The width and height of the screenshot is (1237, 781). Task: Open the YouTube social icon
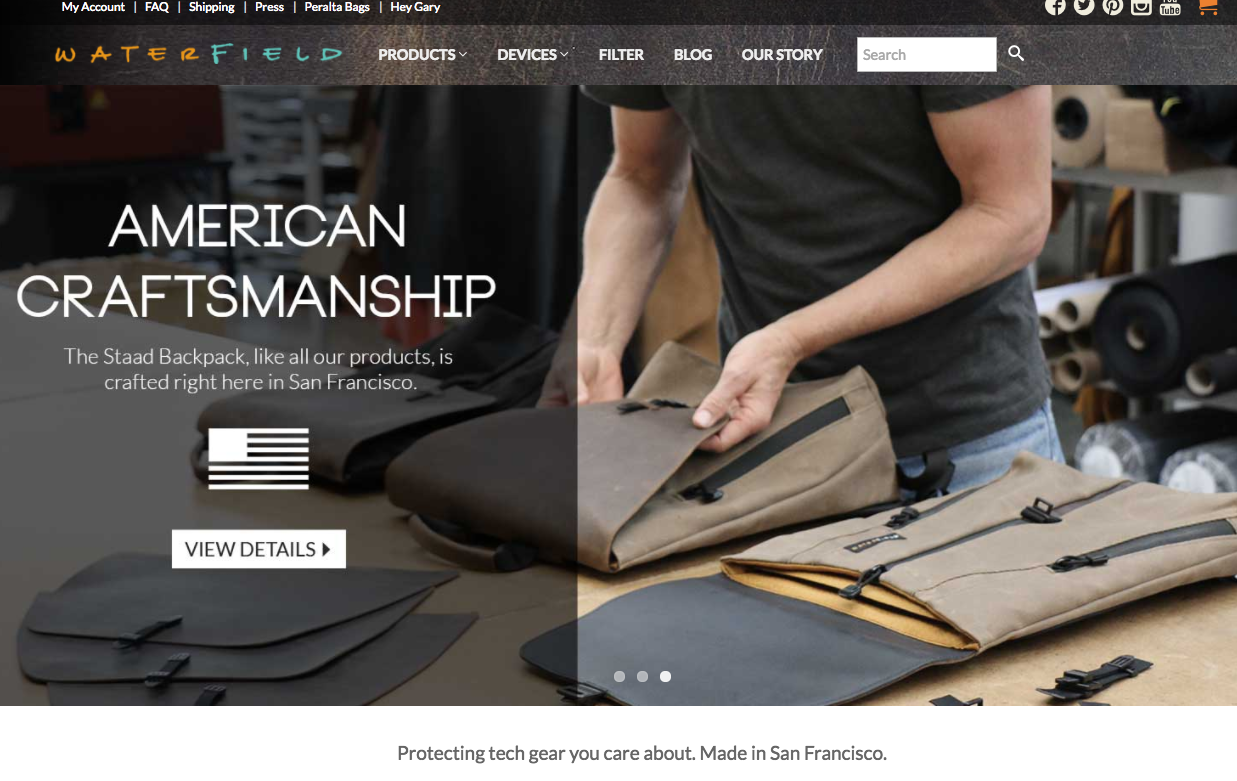[1170, 6]
